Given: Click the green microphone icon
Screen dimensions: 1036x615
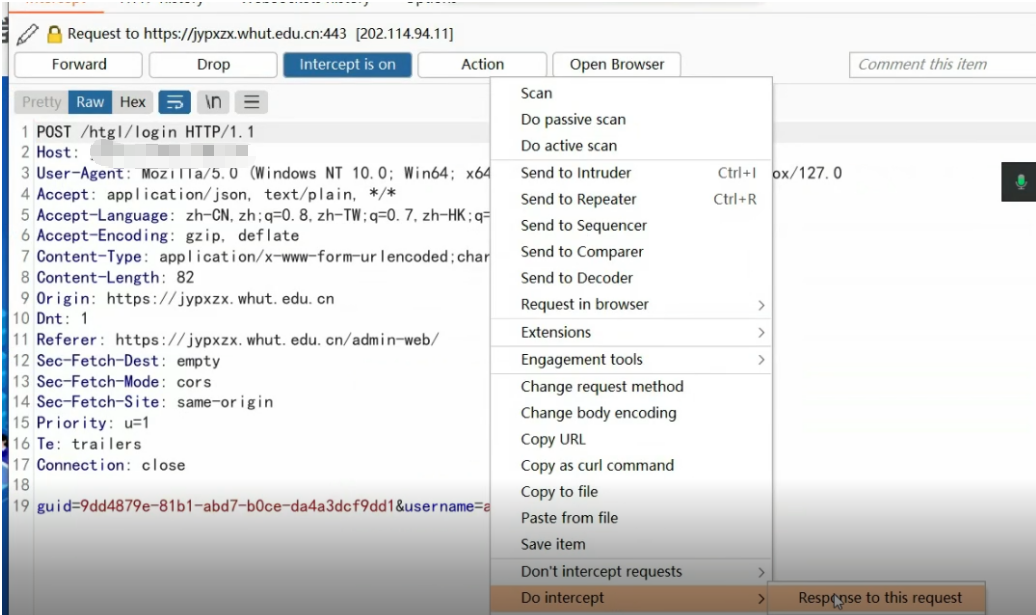Looking at the screenshot, I should pos(1021,182).
